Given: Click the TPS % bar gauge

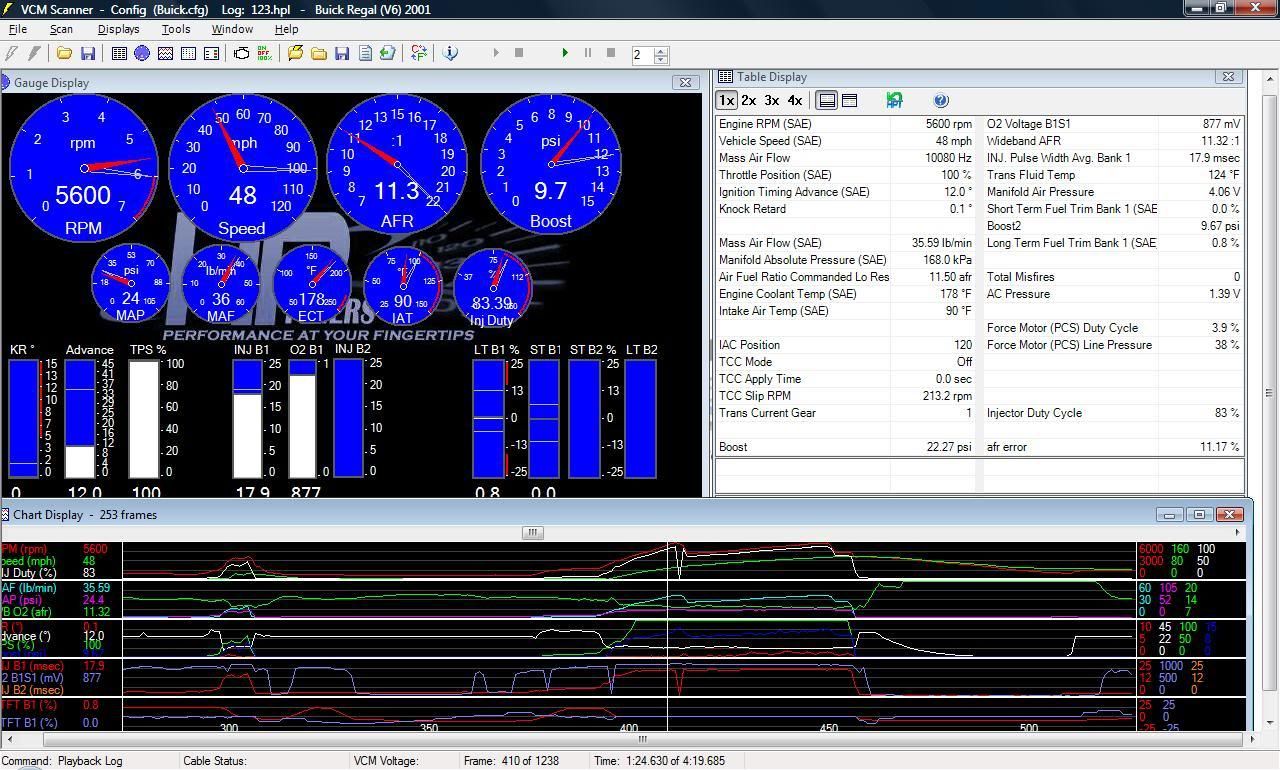Looking at the screenshot, I should 146,419.
